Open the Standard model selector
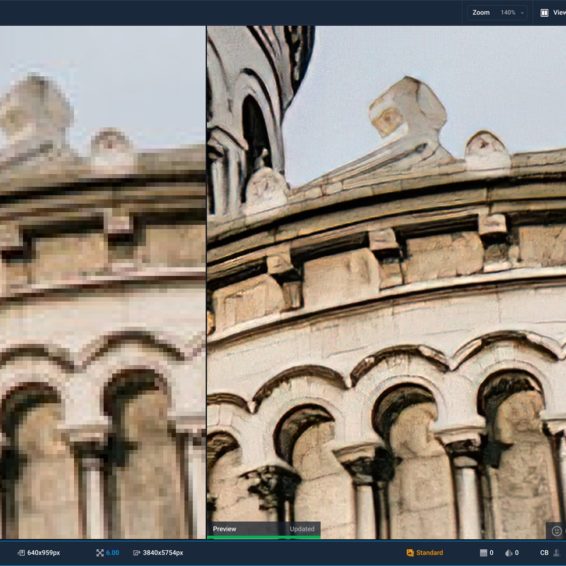This screenshot has height=566, width=566. 425,553
